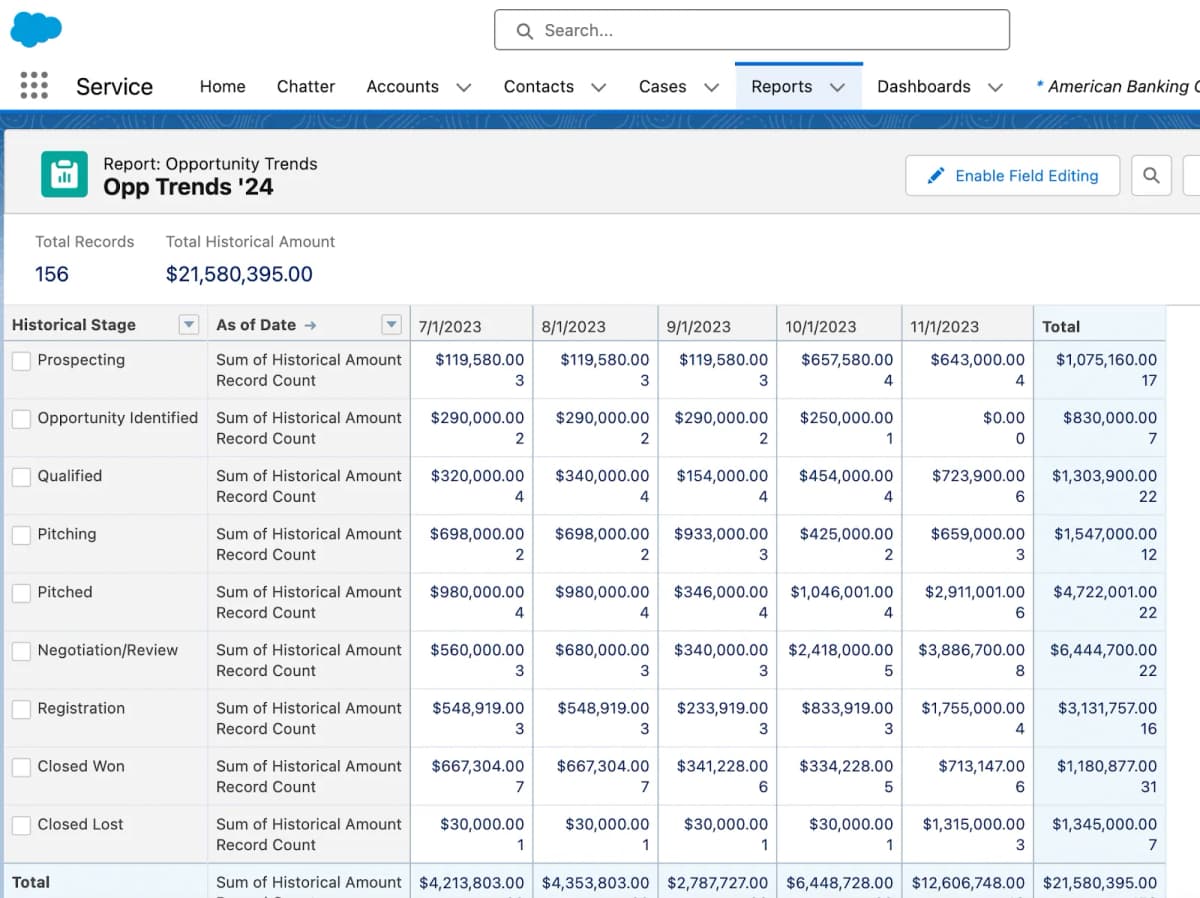Click the magnifier icon in the search bar
The image size is (1200, 898).
click(525, 31)
